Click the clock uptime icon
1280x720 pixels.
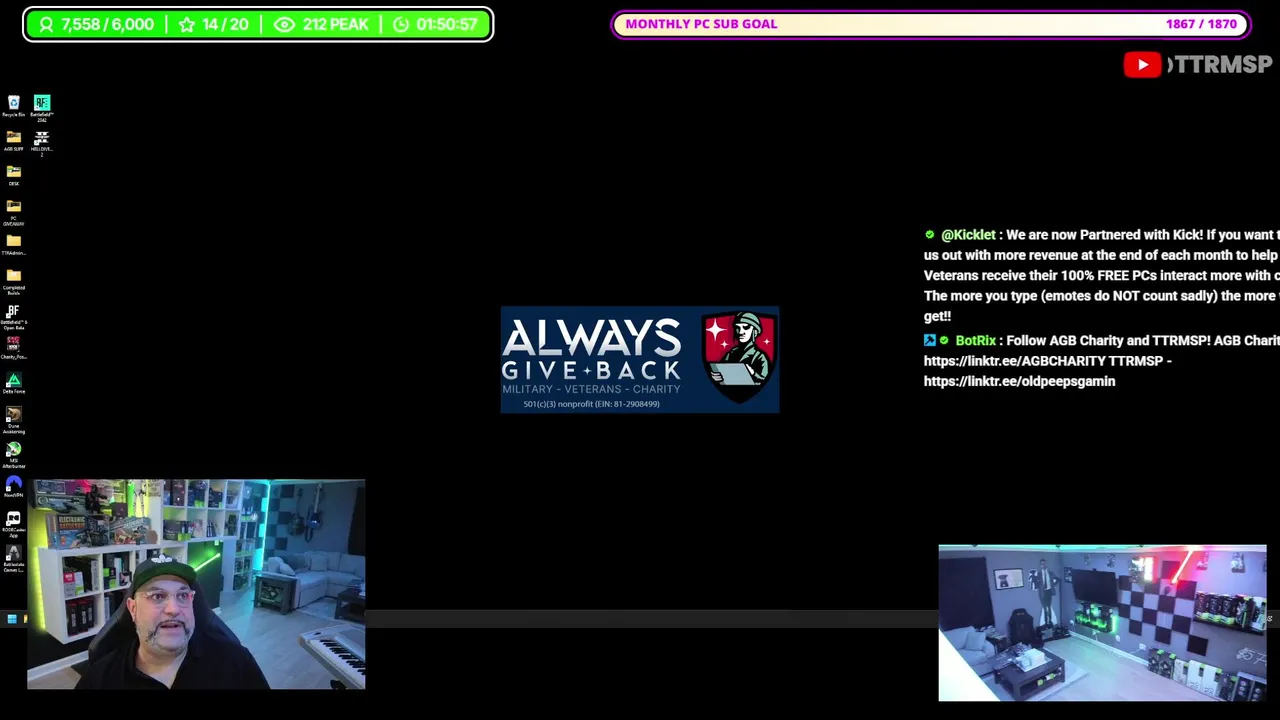point(401,24)
